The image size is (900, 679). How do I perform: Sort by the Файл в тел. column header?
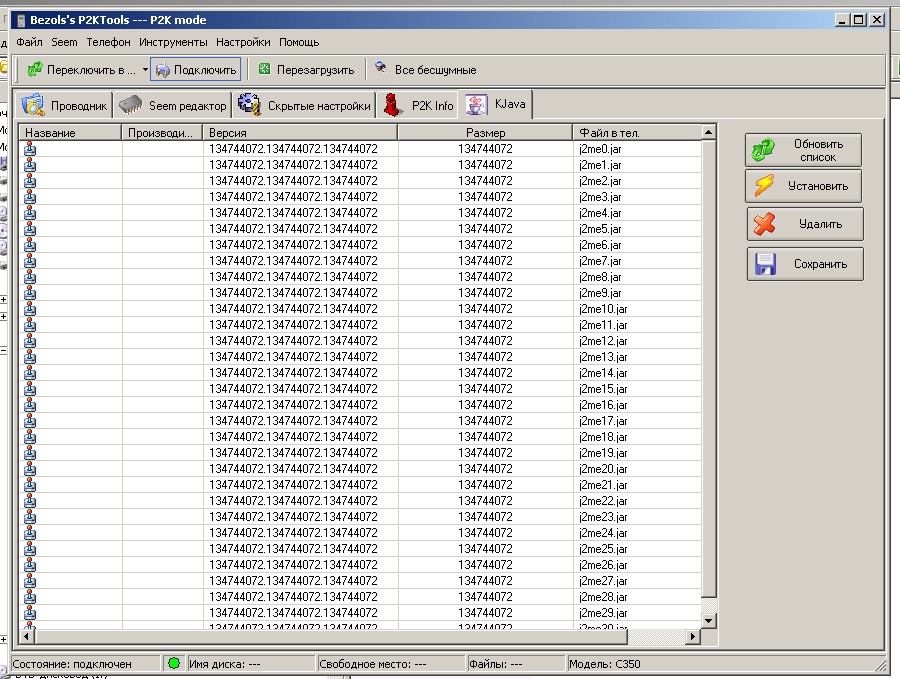point(637,133)
